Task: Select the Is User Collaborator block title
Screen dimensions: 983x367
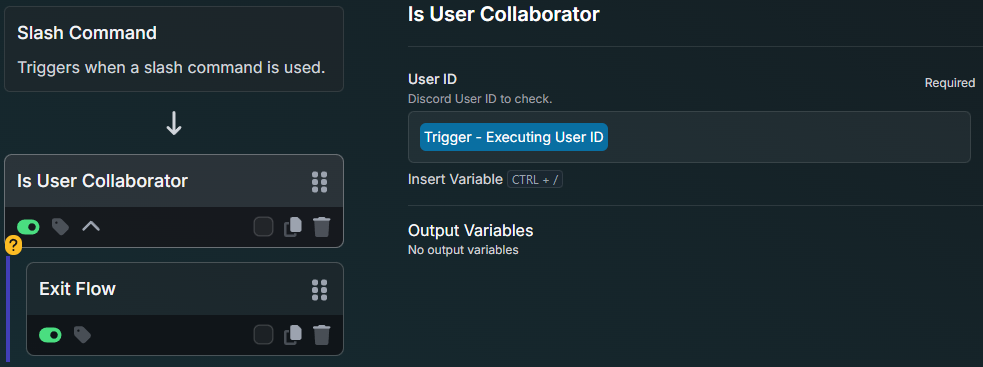Action: click(102, 181)
